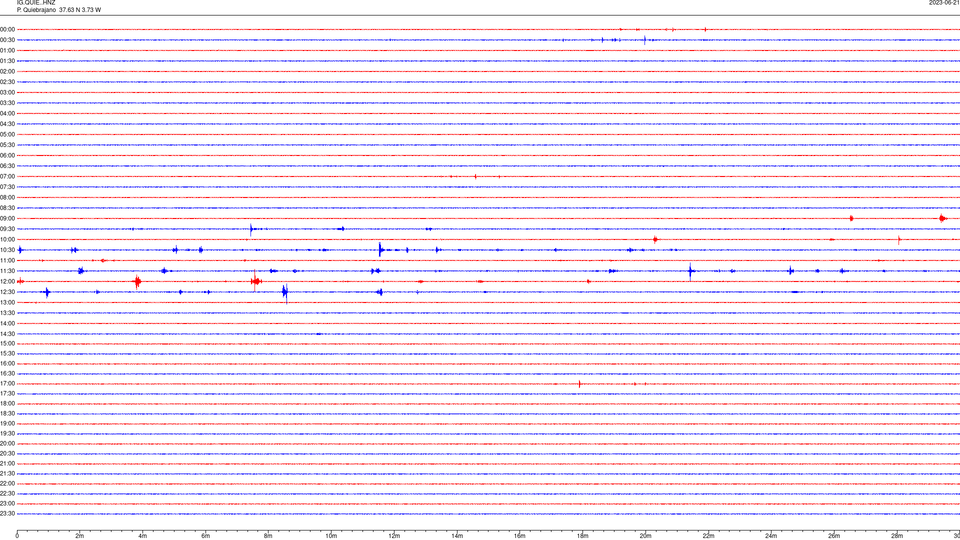
Task: Click the 18m tick label on time axis
Action: click(583, 536)
